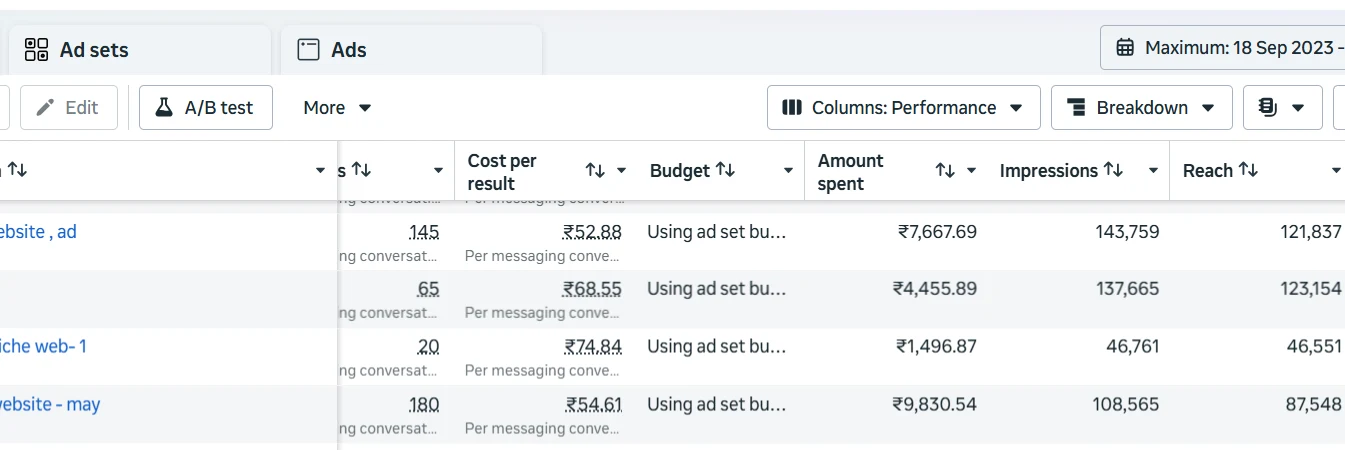The image size is (1345, 450).
Task: Open Budget column options arrow
Action: pyautogui.click(x=788, y=171)
